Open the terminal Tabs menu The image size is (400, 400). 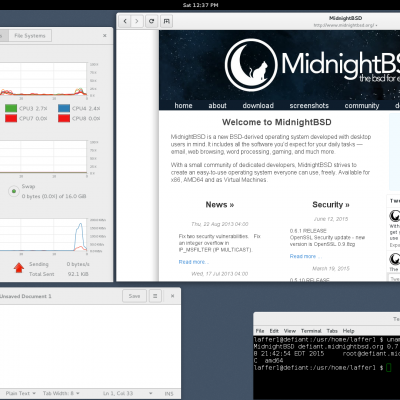(332, 331)
